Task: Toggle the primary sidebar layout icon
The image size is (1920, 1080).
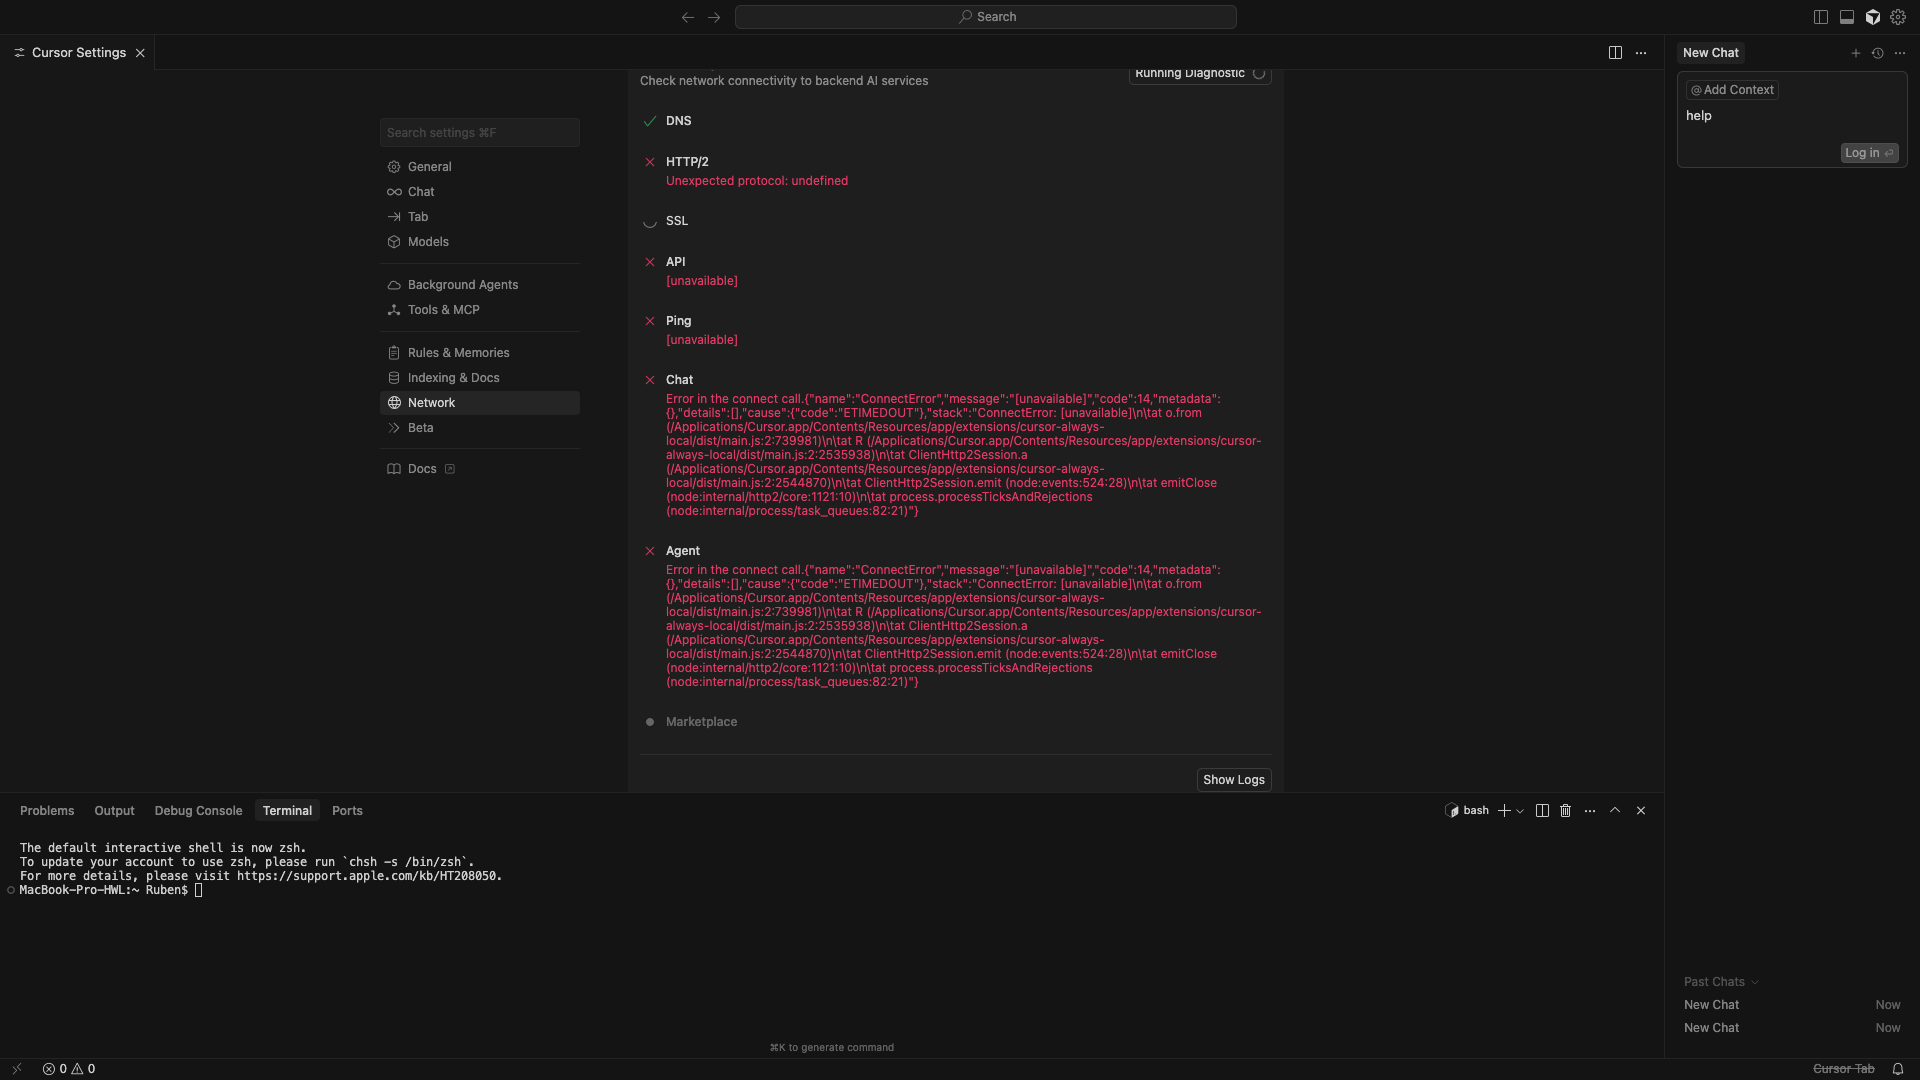Action: [1820, 17]
